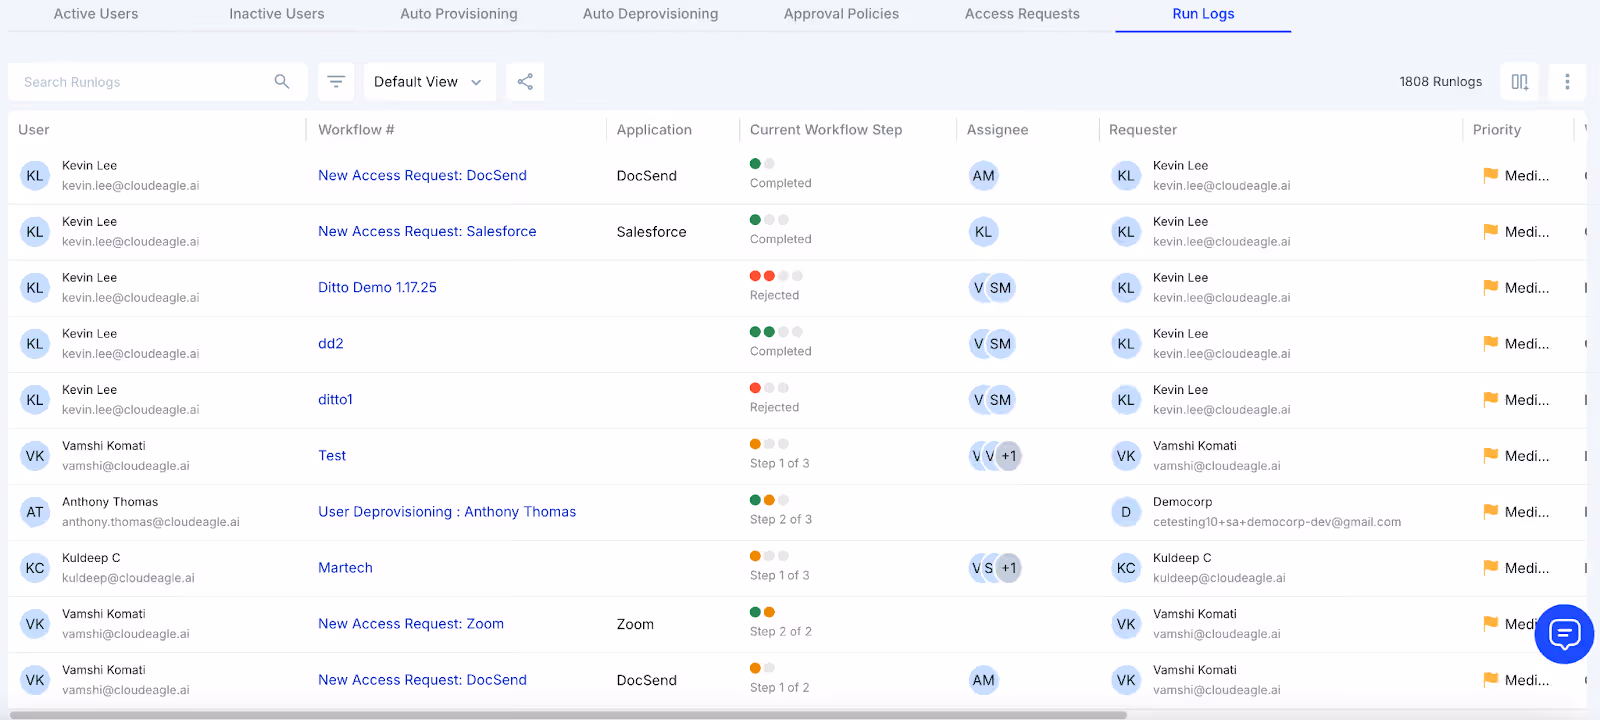Open the Auto Provisioning tab
Screen dimensions: 1600x720
[459, 14]
